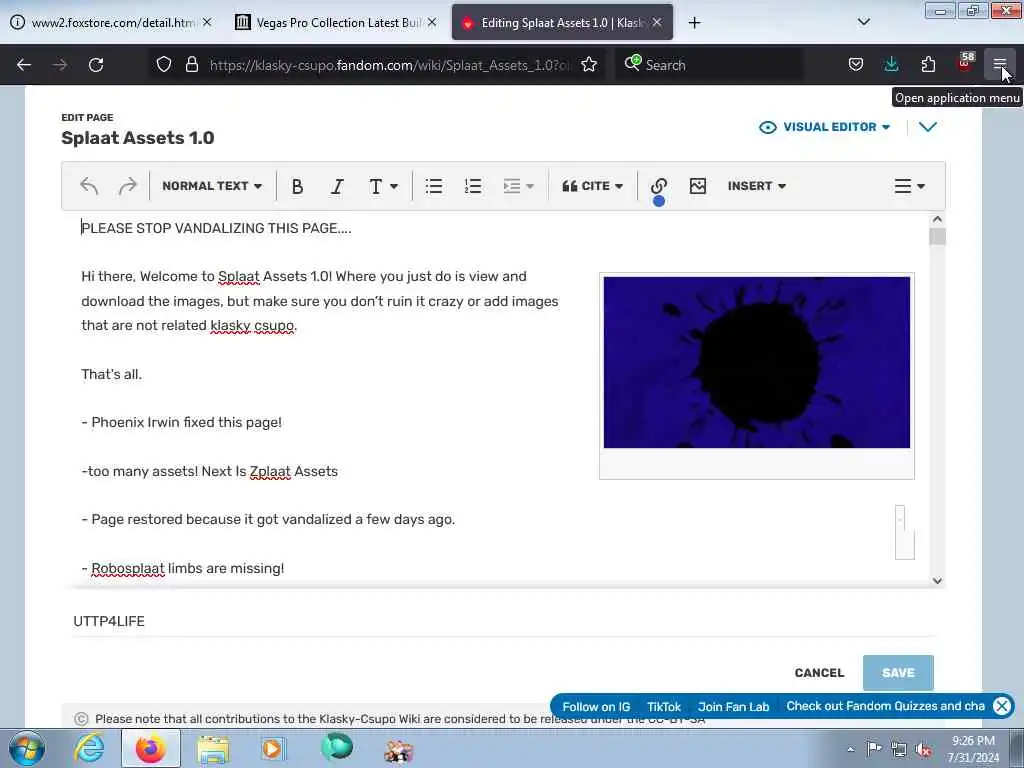Open the text style T dropdown
The width and height of the screenshot is (1024, 768).
pos(383,186)
